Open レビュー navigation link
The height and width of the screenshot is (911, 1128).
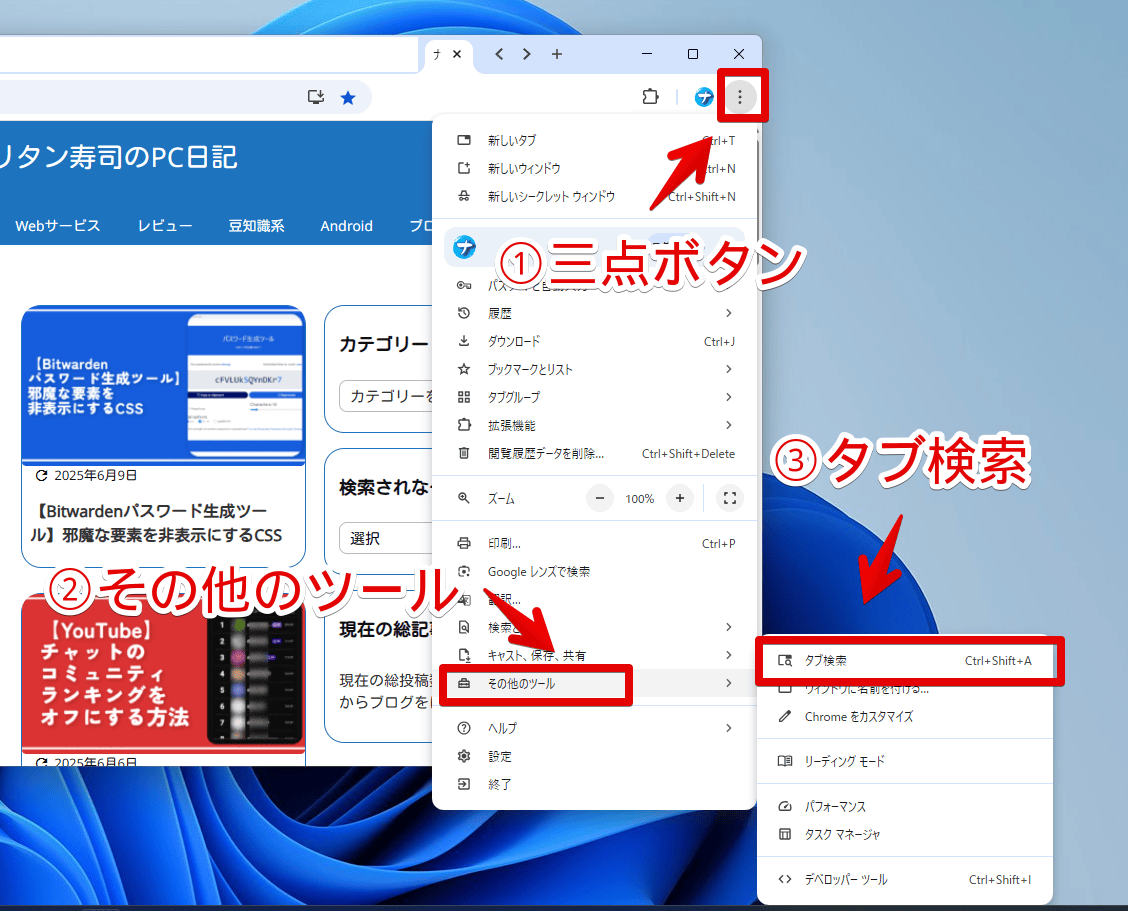(165, 226)
